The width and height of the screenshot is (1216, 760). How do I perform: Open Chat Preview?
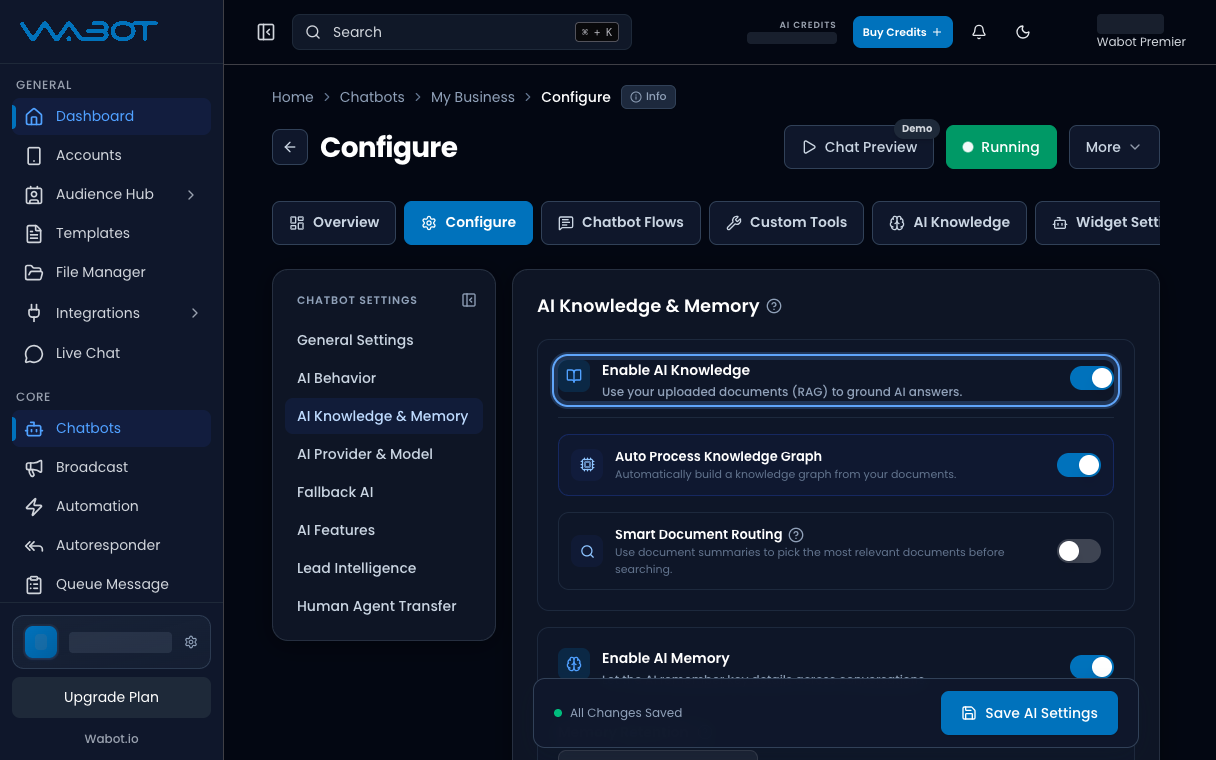tap(859, 147)
